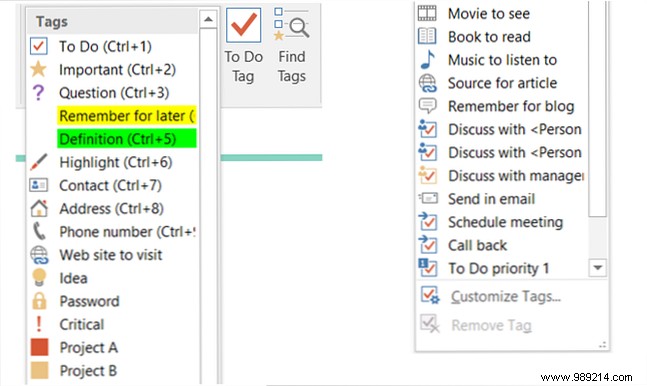Click the Web site to visit globe icon
647x386 pixels.
39,255
